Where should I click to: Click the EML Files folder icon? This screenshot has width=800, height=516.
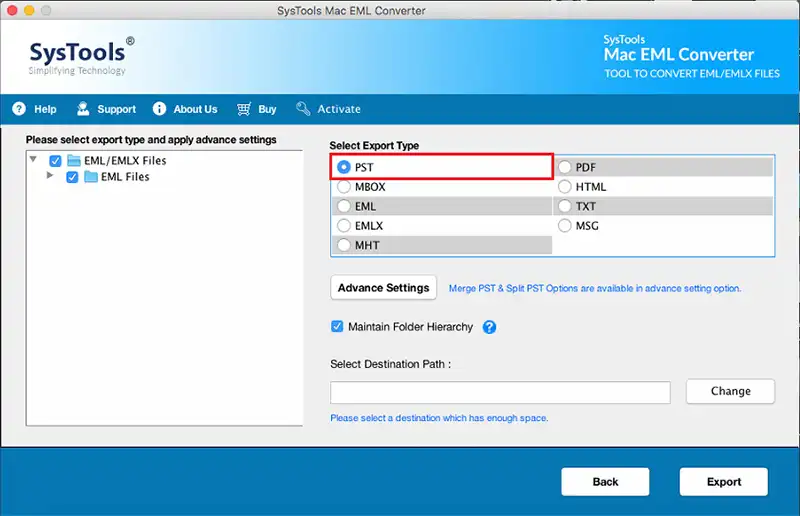tap(91, 177)
